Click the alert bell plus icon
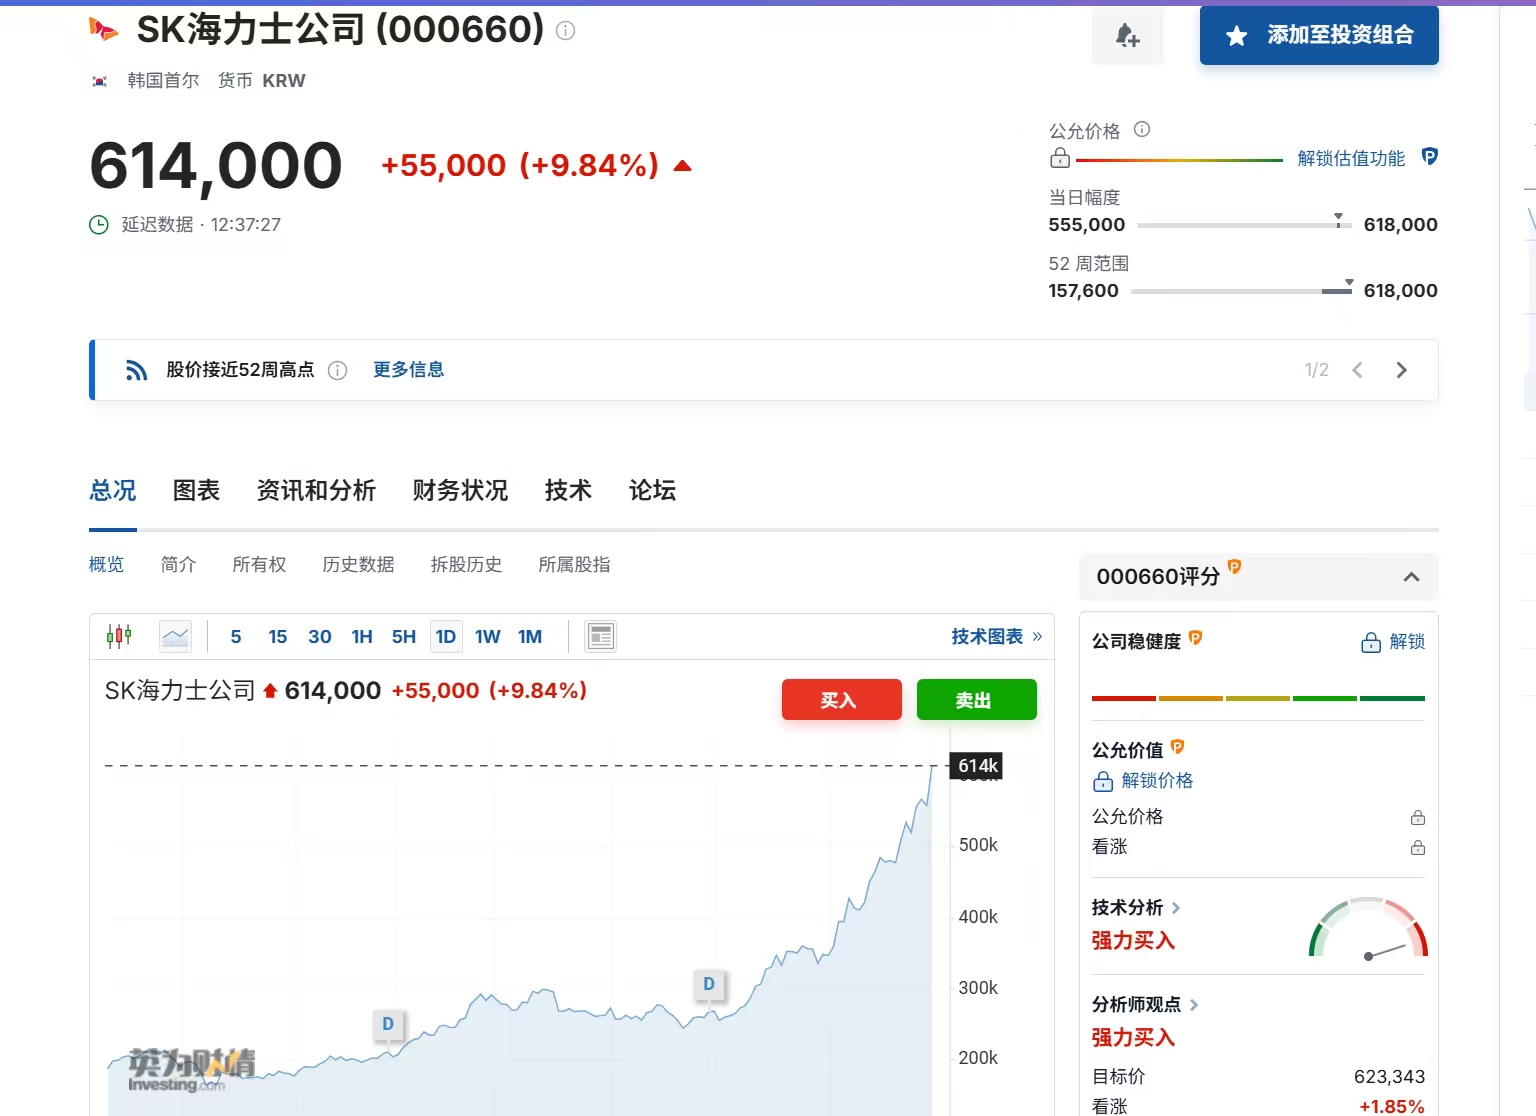 (1128, 36)
